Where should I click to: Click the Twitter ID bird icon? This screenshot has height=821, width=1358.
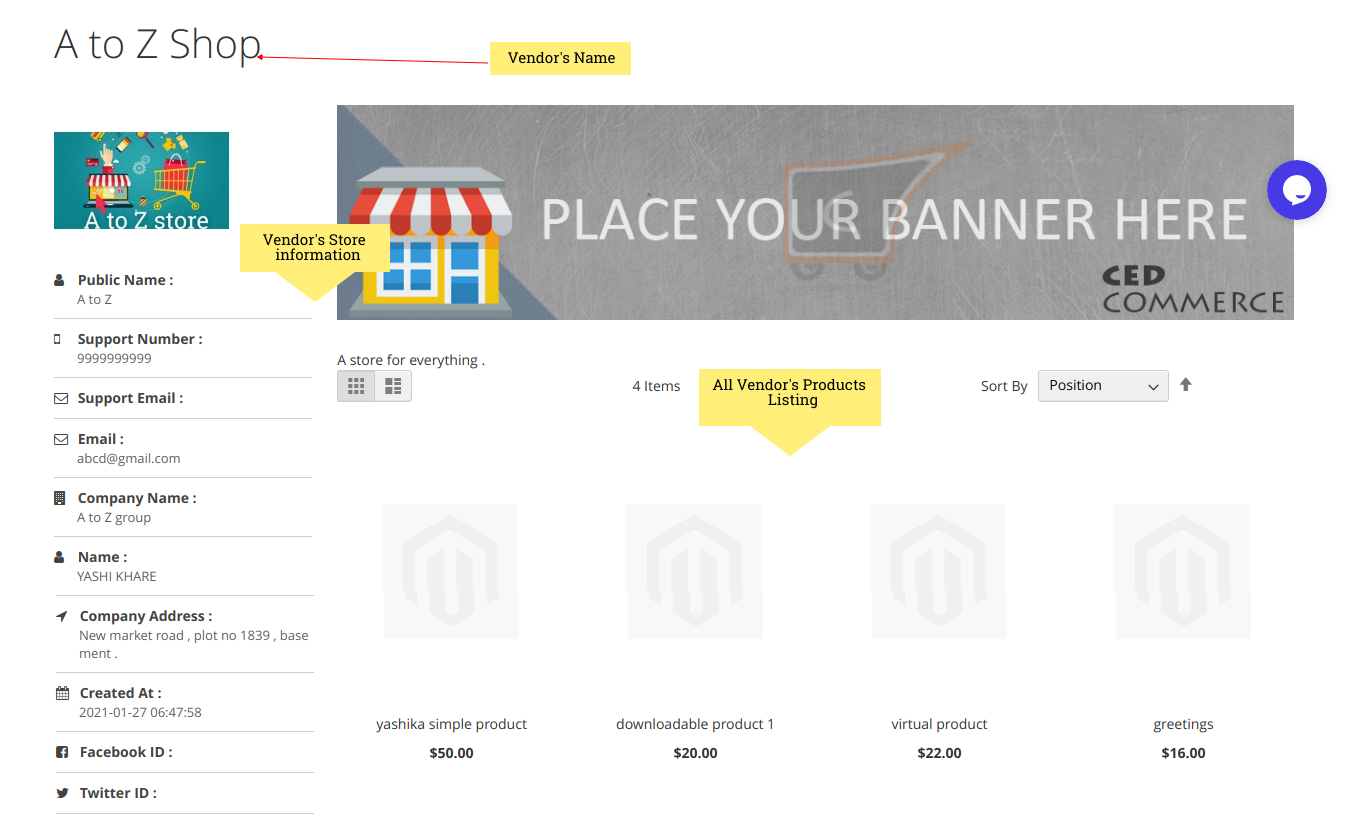(62, 793)
